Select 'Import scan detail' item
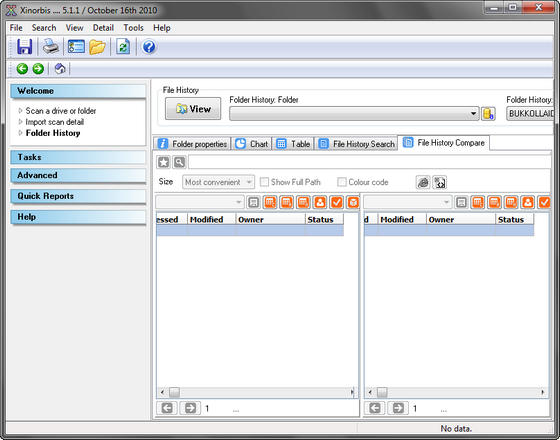Image resolution: width=560 pixels, height=440 pixels. [55, 122]
